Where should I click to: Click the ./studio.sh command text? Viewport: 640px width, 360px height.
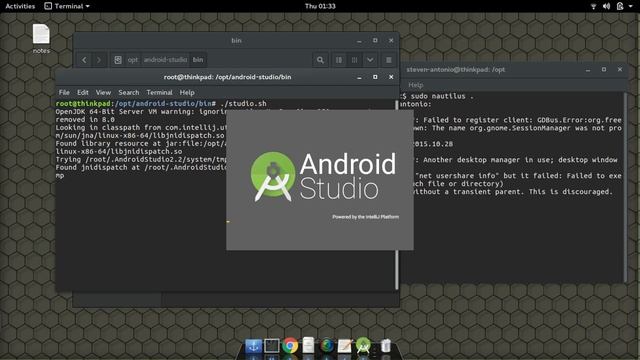pyautogui.click(x=243, y=104)
